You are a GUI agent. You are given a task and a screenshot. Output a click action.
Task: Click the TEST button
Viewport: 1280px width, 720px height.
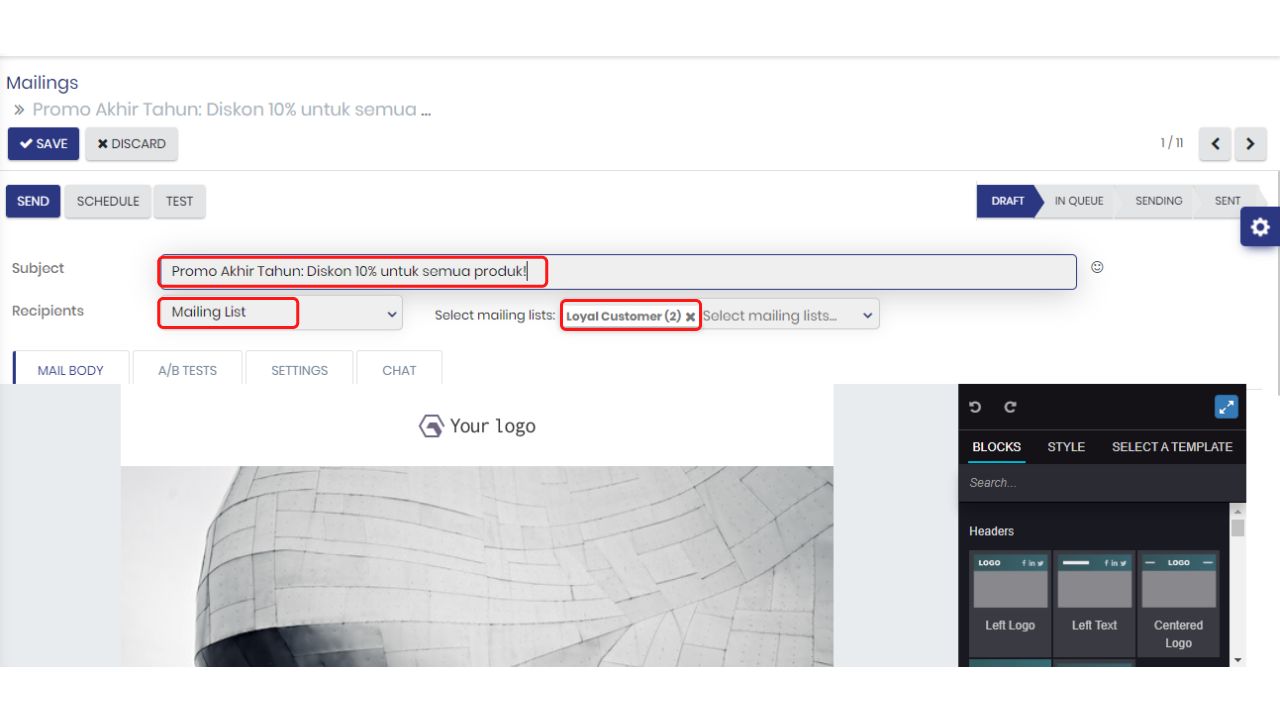click(x=180, y=201)
